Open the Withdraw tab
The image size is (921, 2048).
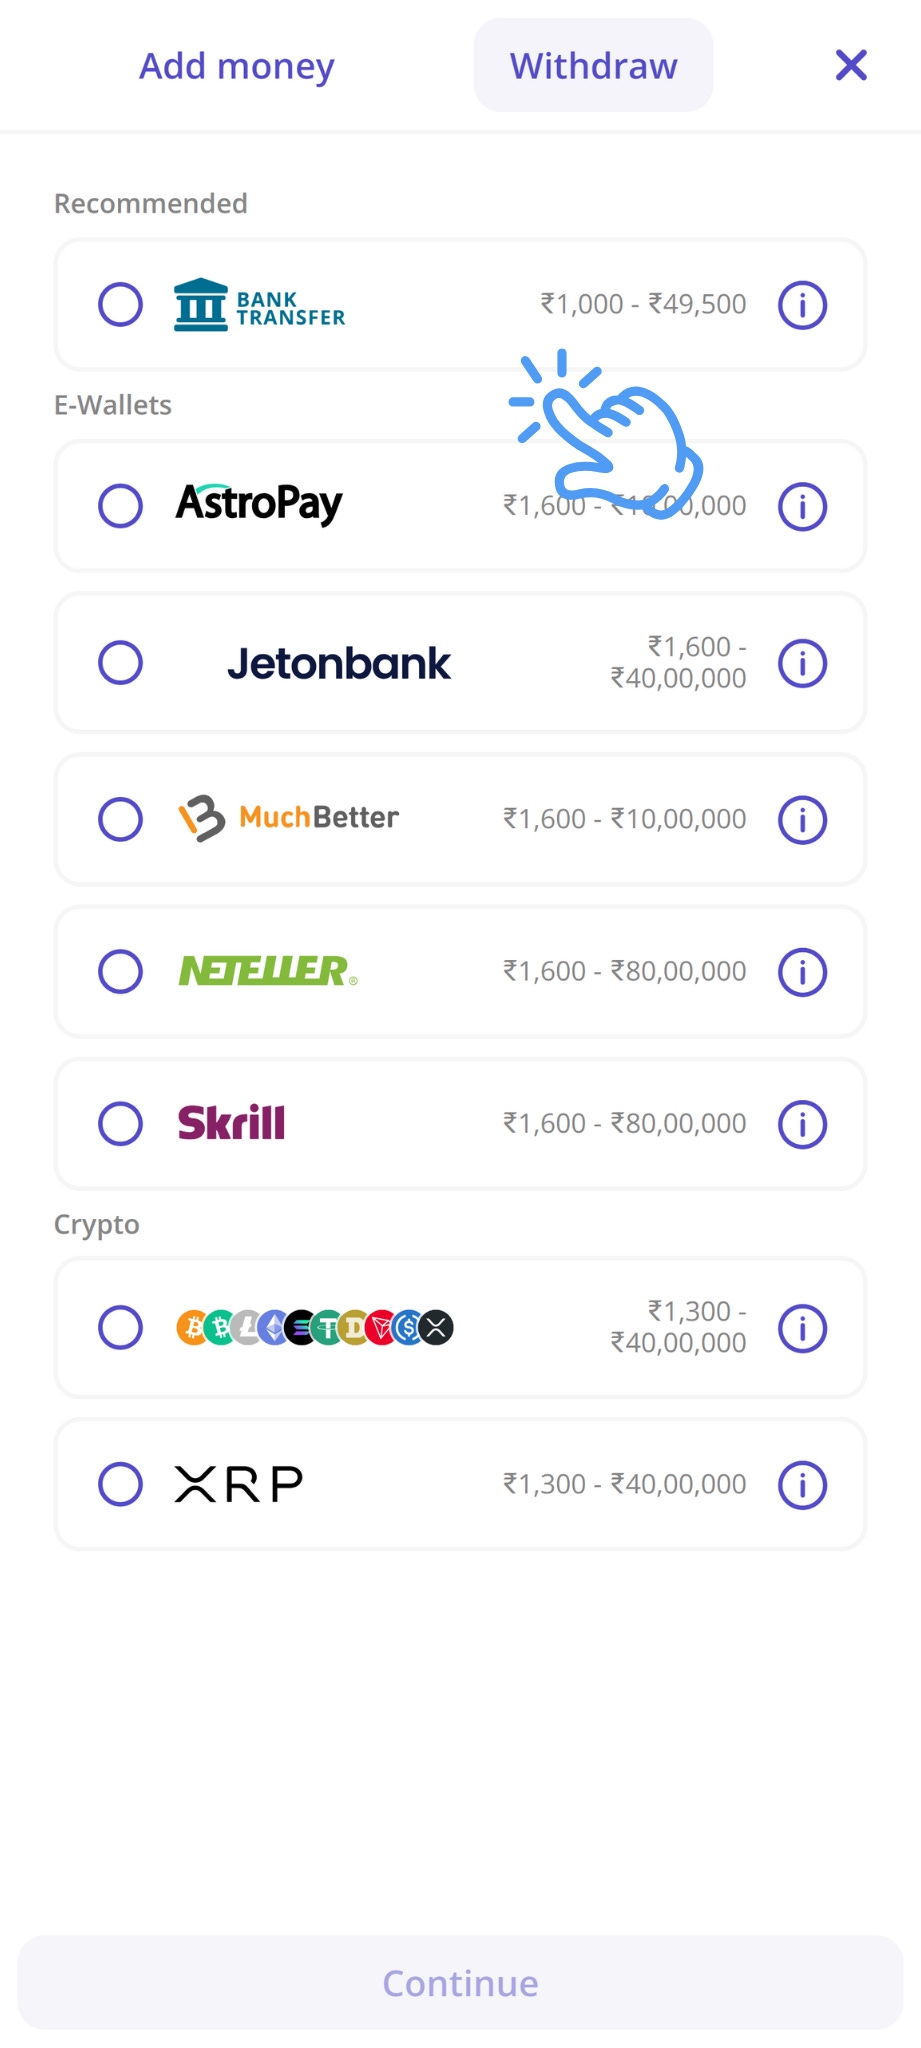[593, 66]
